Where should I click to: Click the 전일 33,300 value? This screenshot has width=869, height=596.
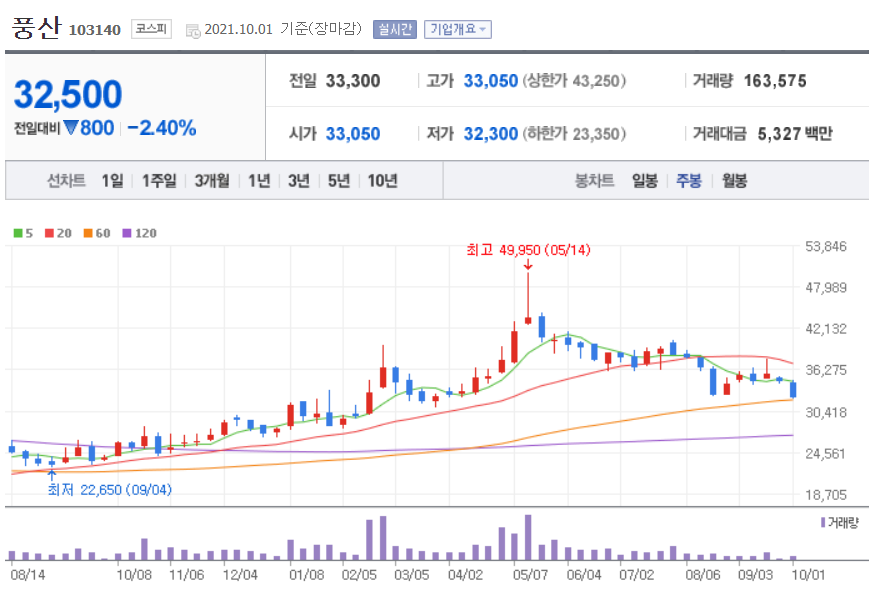pyautogui.click(x=352, y=81)
